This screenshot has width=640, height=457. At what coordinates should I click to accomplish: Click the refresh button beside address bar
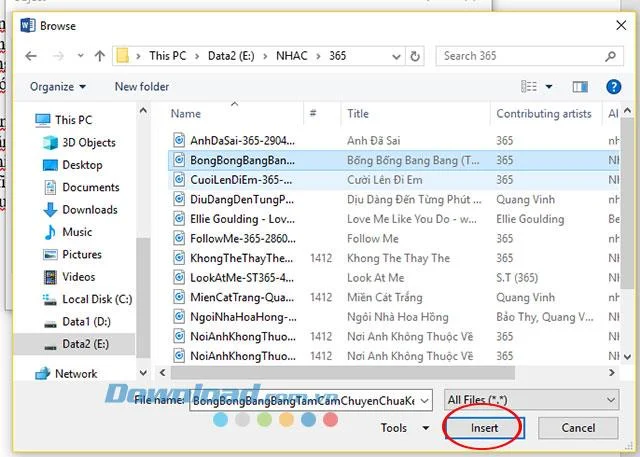click(x=418, y=56)
